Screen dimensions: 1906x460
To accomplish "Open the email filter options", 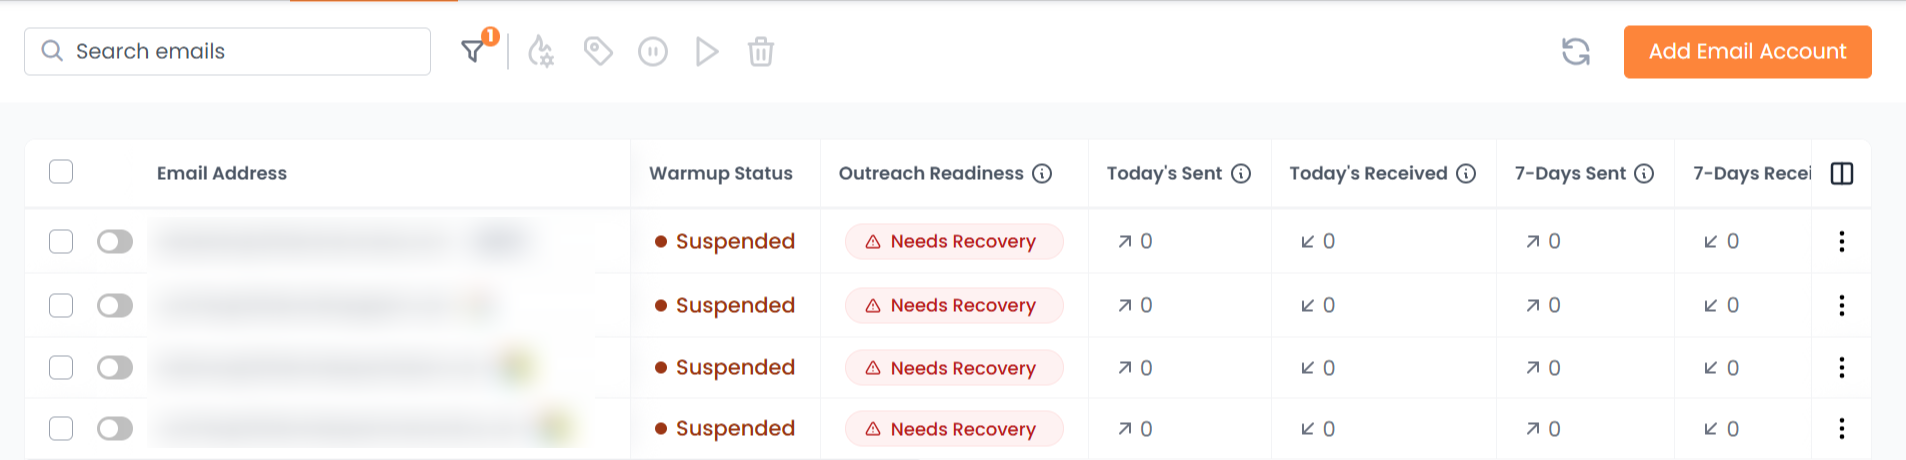I will click(473, 51).
